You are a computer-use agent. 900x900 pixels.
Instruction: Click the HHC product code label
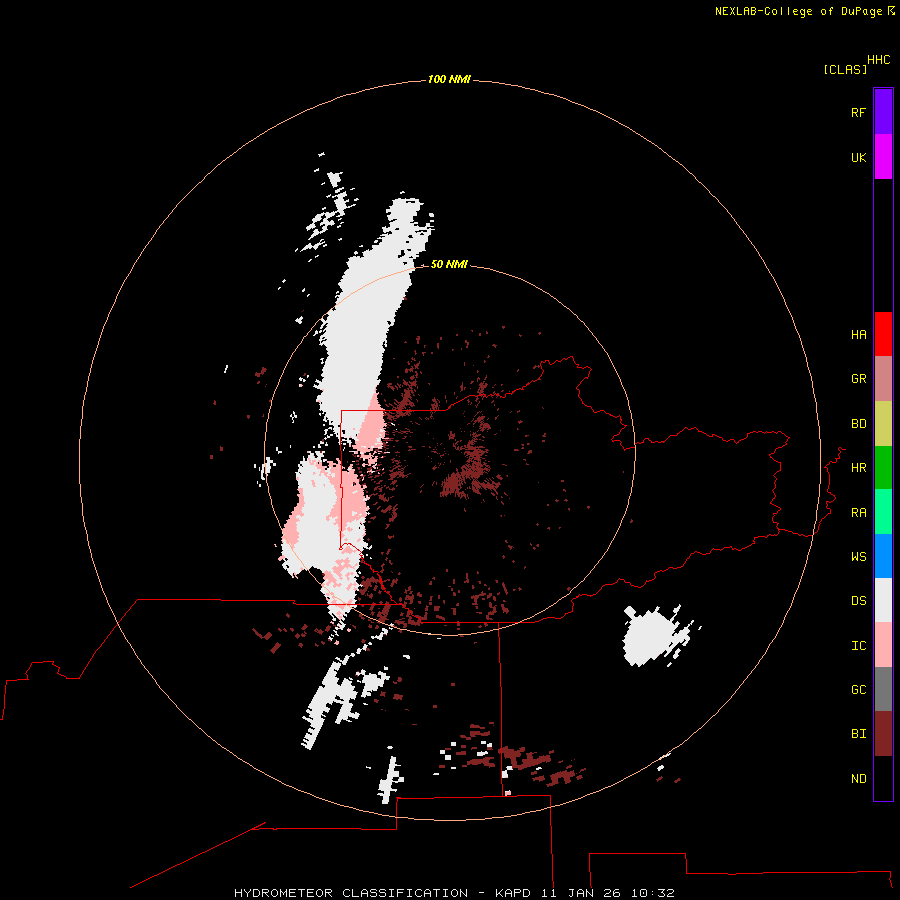[878, 60]
